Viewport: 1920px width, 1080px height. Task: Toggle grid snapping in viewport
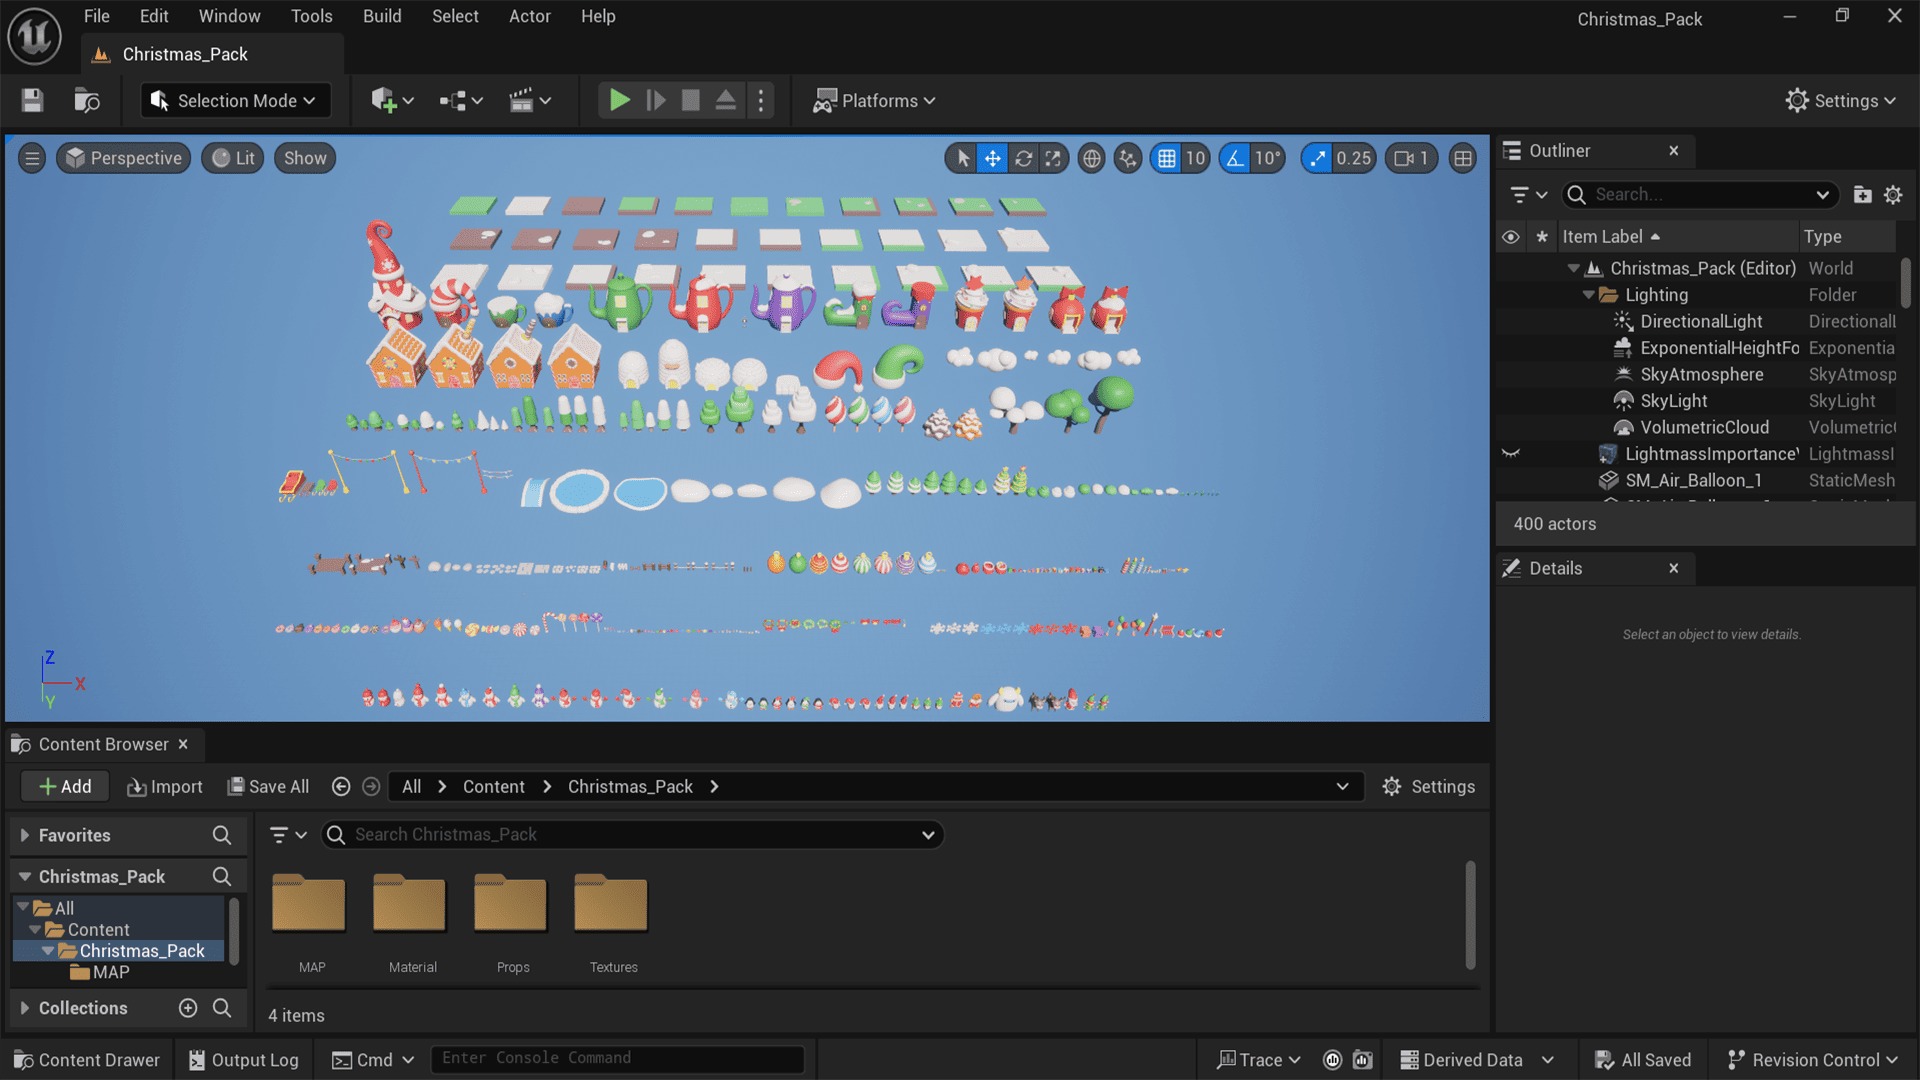pos(1167,158)
